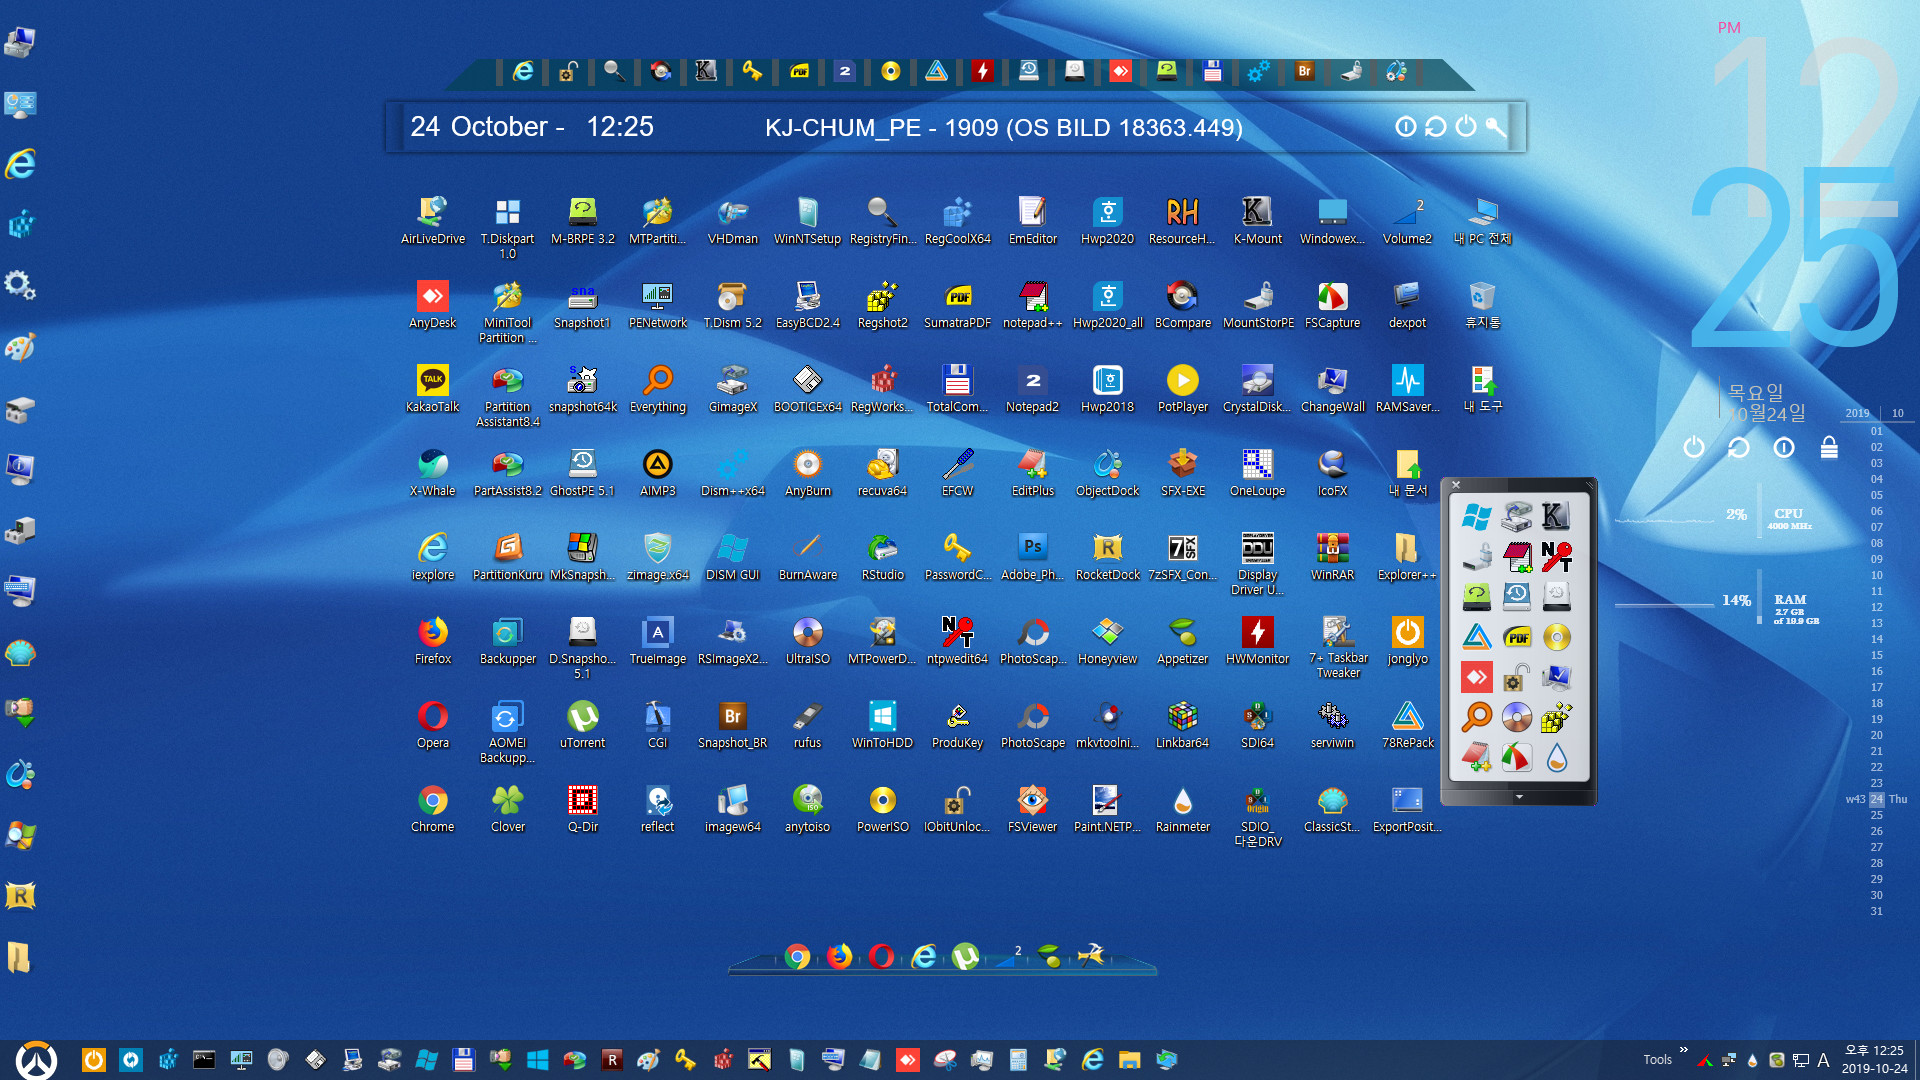This screenshot has height=1080, width=1920.
Task: Launch PowerISO desktop icon
Action: tap(882, 808)
